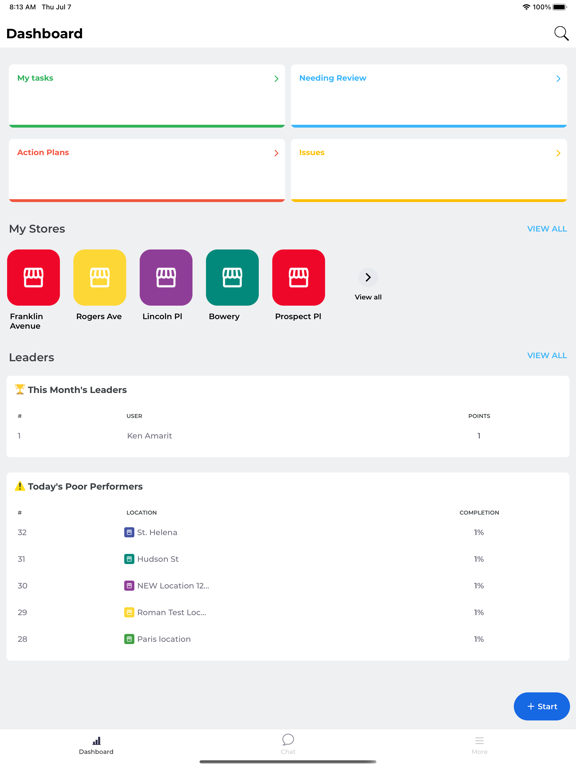
Task: Tap the Start button
Action: coord(542,706)
